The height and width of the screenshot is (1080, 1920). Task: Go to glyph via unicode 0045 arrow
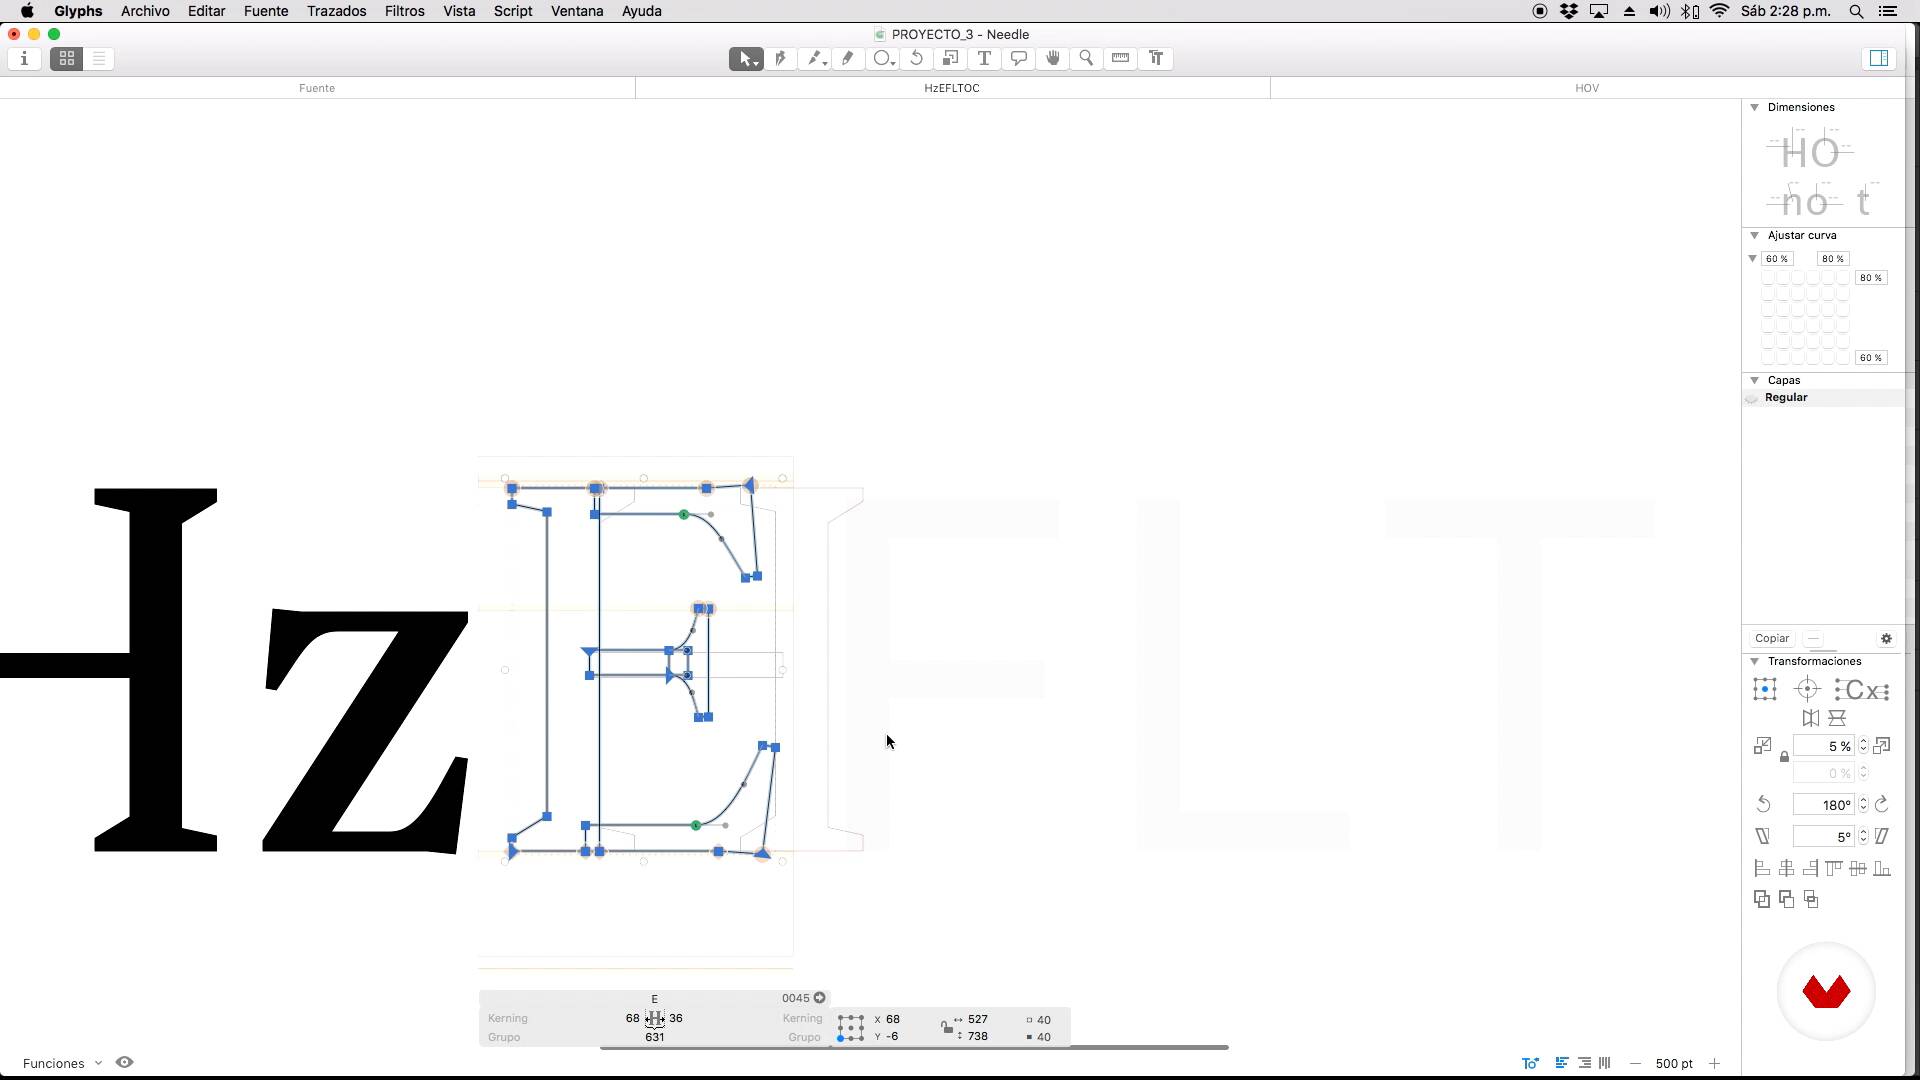pyautogui.click(x=819, y=998)
